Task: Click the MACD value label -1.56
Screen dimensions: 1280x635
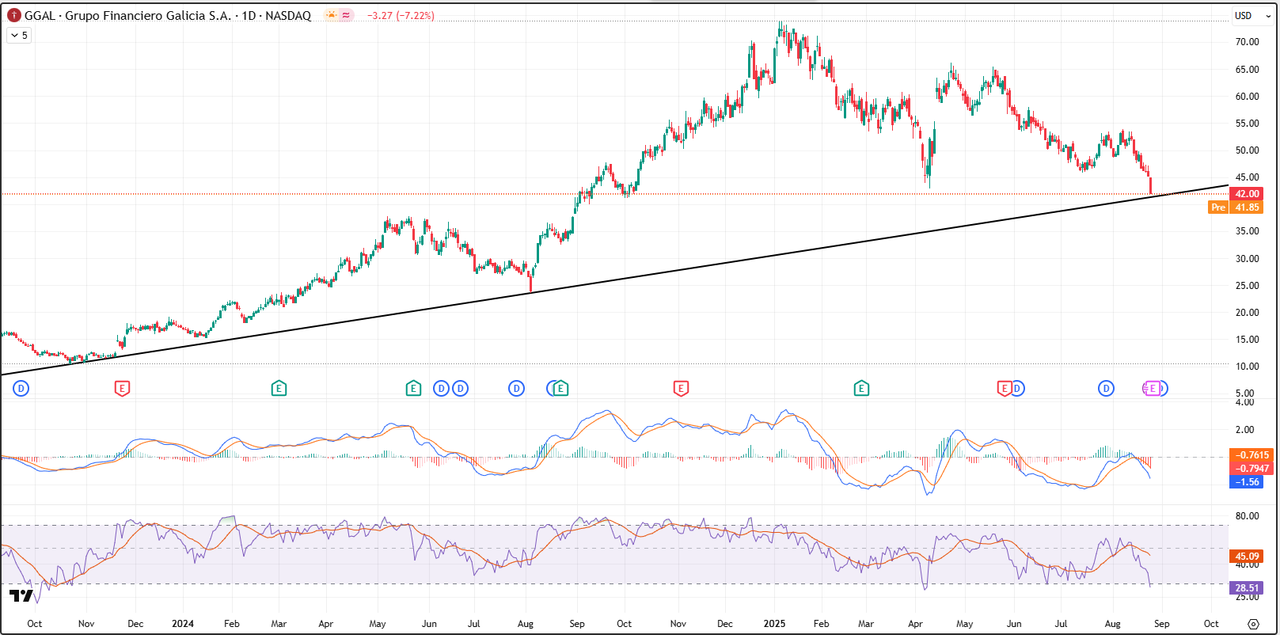Action: (x=1248, y=481)
